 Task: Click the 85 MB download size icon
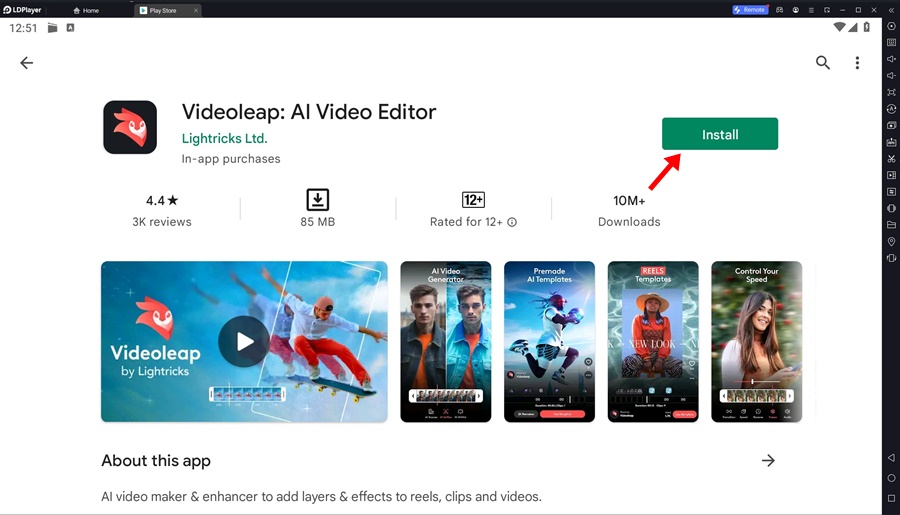tap(317, 200)
